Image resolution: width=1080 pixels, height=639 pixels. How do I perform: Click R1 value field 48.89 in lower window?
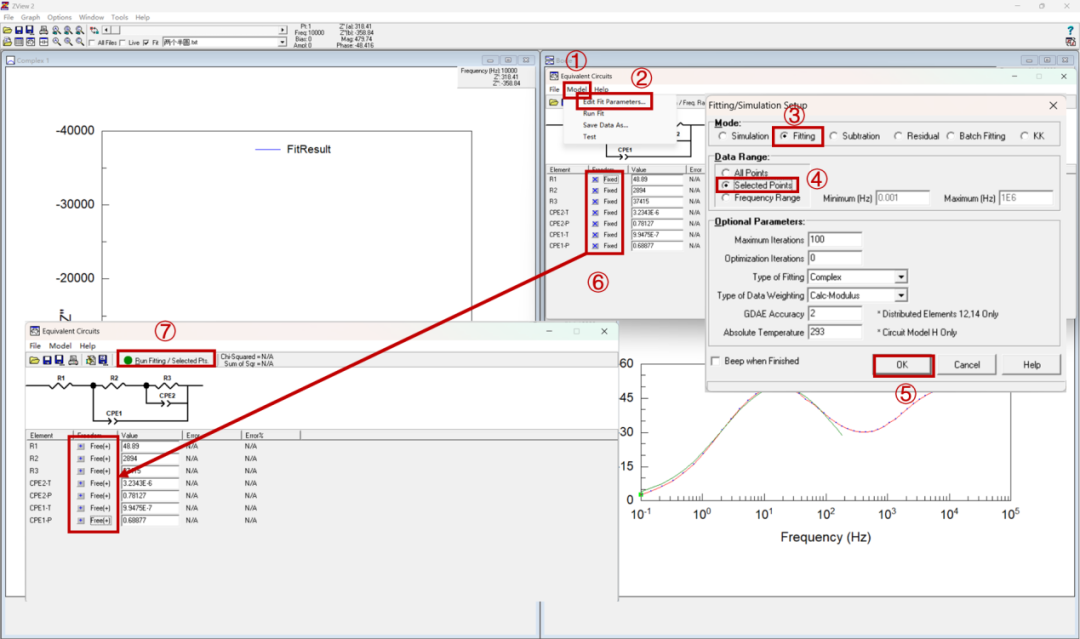pos(149,446)
